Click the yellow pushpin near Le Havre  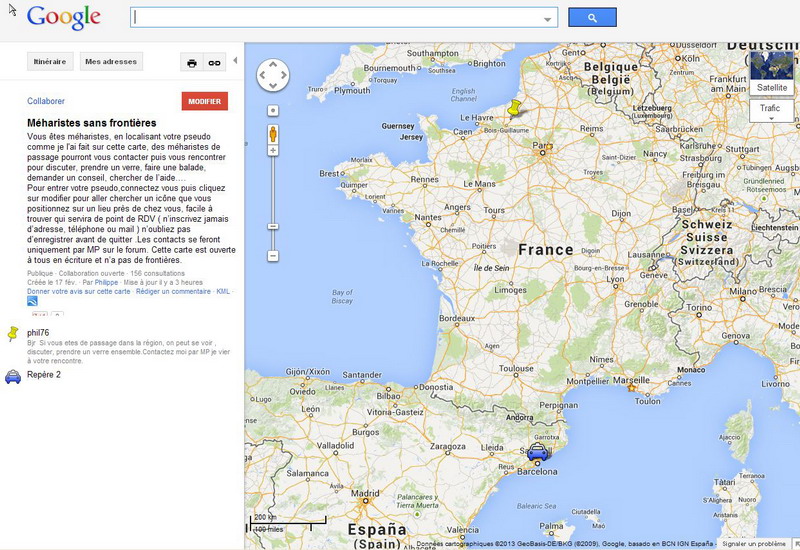[x=514, y=109]
